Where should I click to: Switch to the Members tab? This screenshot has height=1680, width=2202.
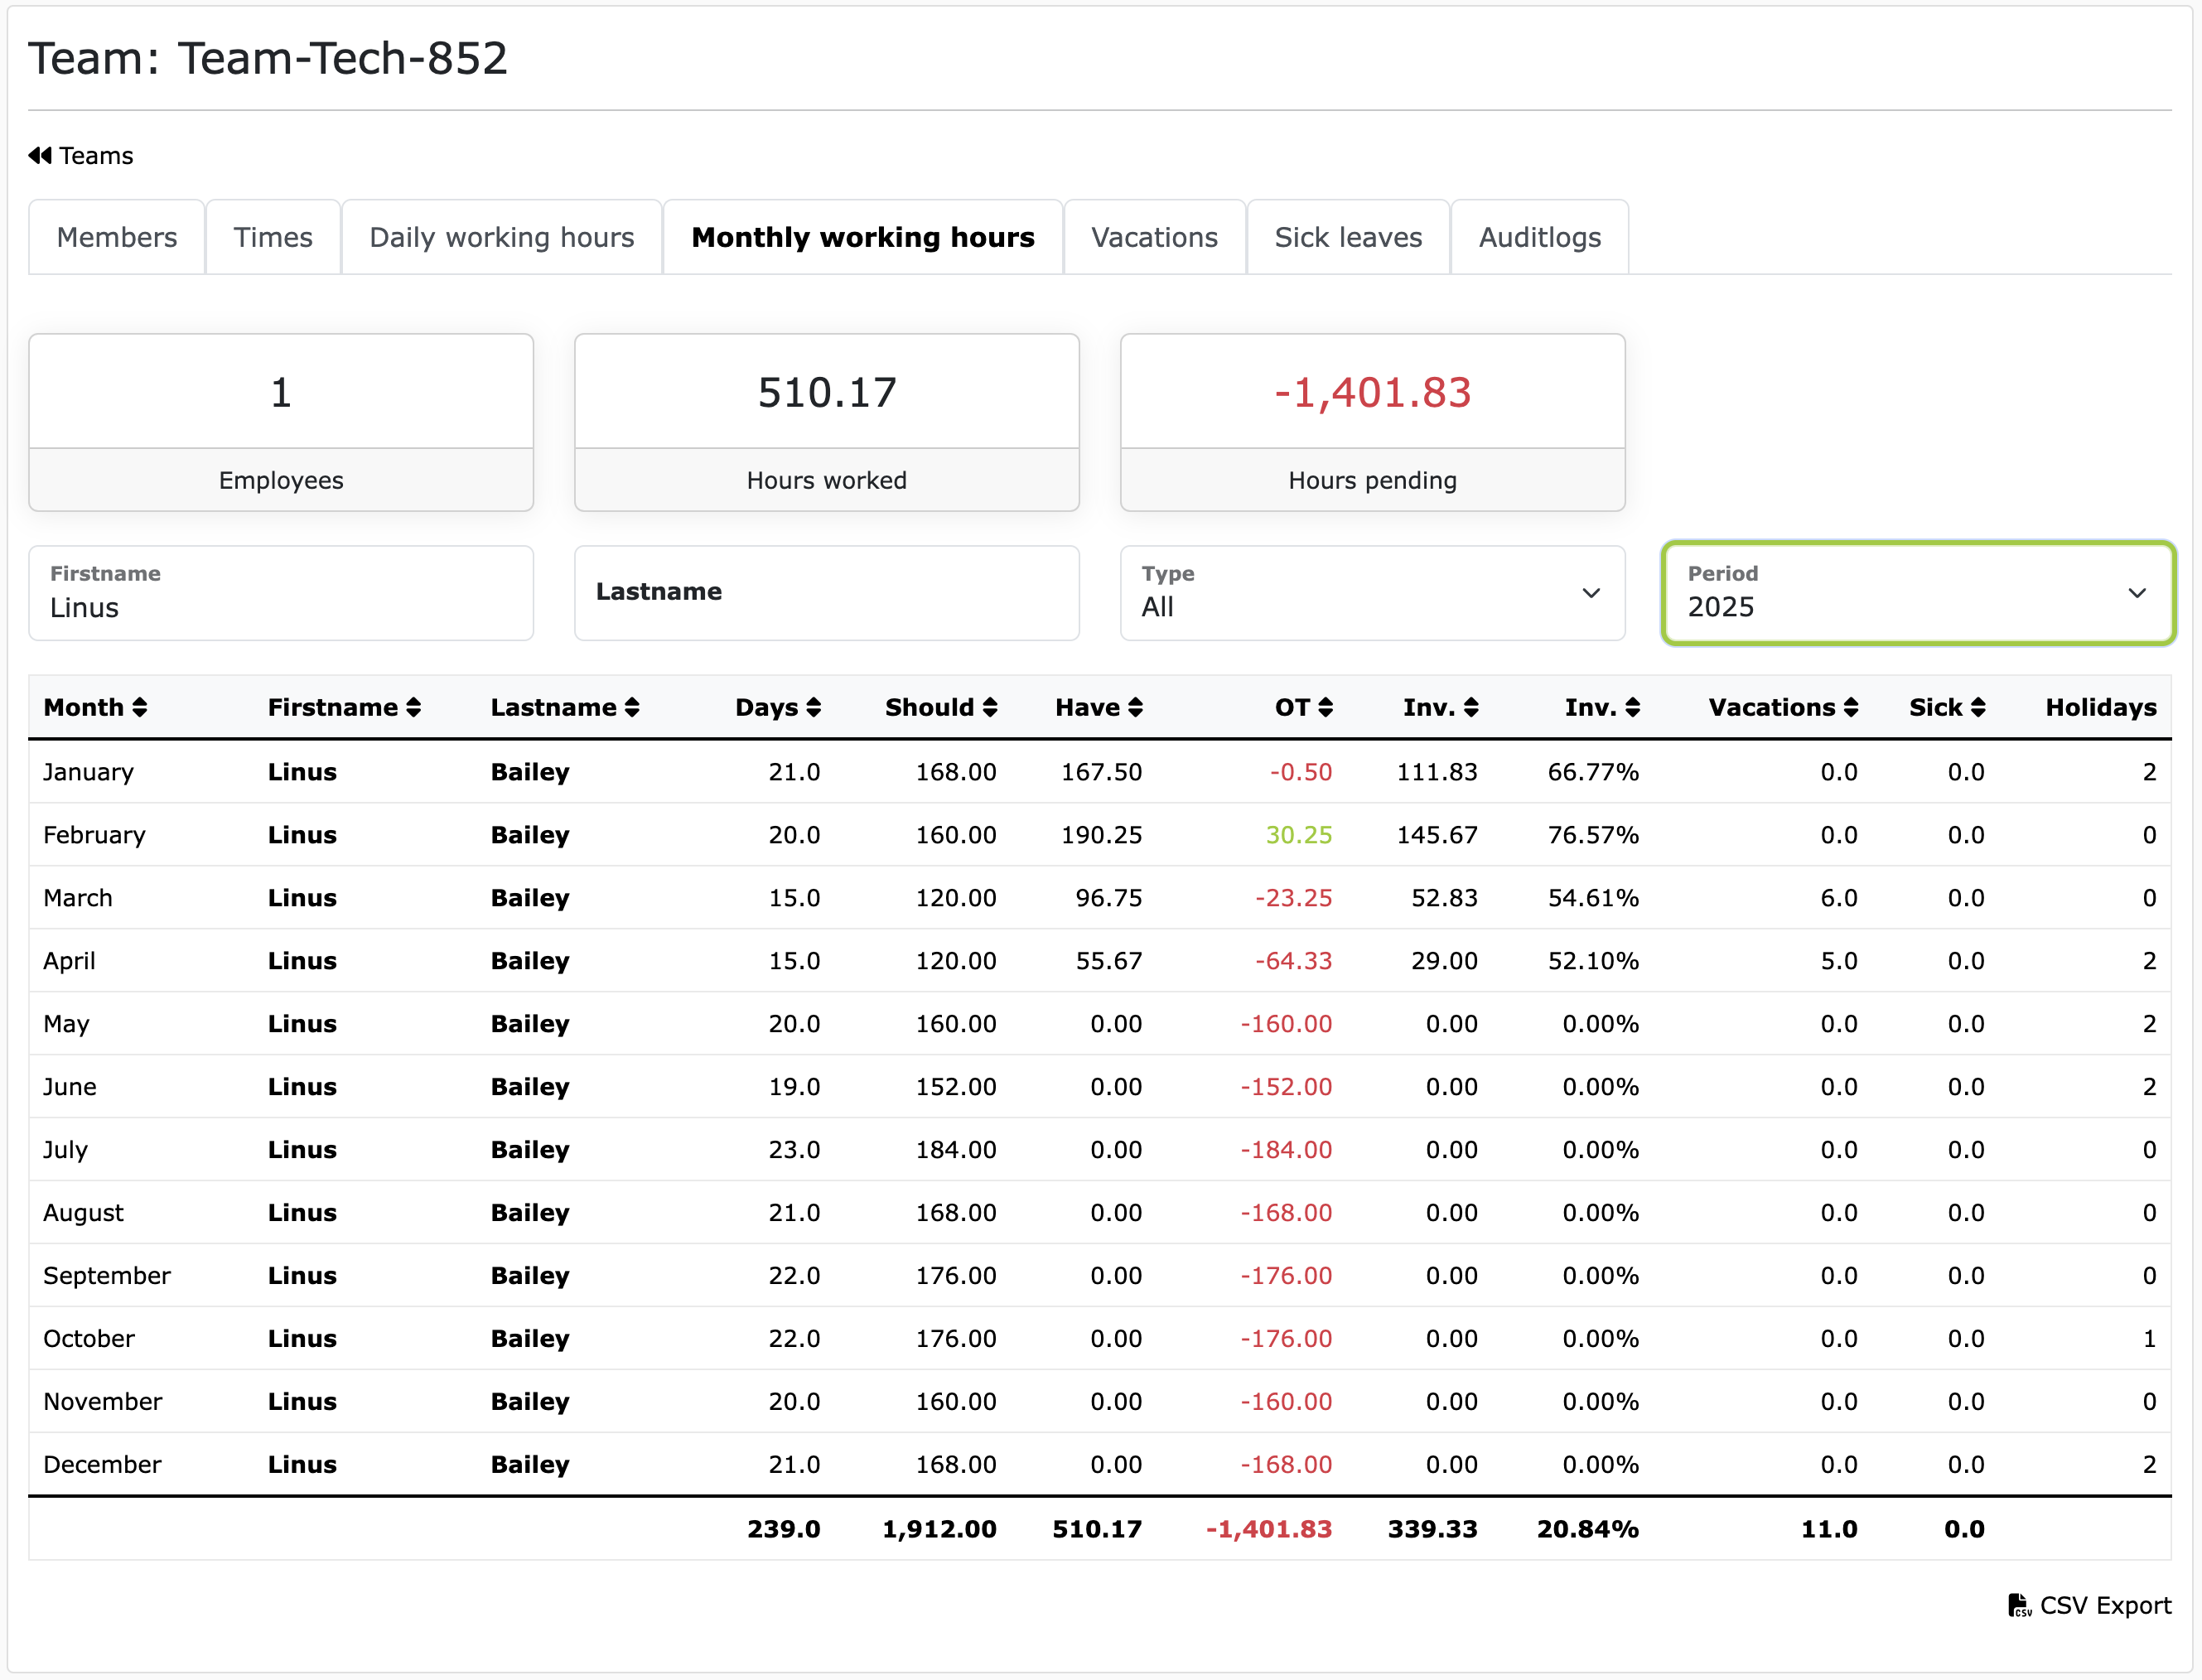117,238
